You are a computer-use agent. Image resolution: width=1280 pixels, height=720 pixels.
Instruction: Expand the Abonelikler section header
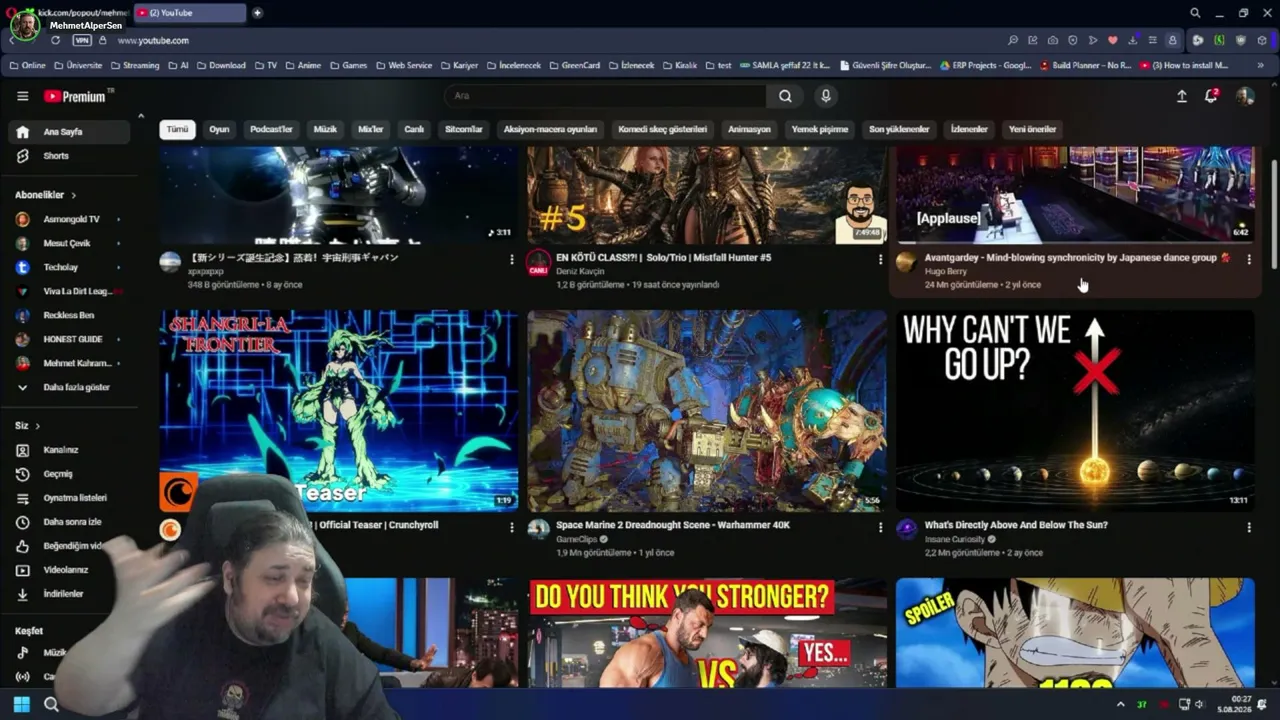[x=45, y=195]
